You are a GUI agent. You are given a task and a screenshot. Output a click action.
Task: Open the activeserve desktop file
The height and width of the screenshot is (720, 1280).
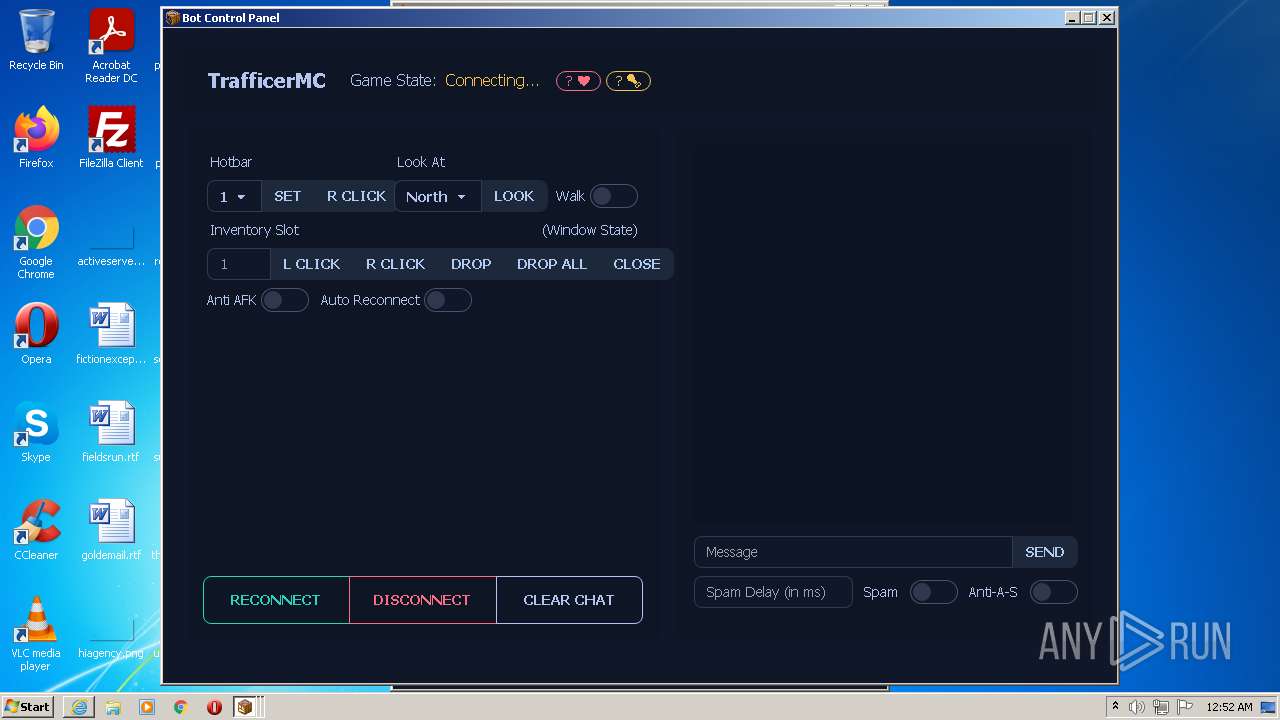[111, 246]
